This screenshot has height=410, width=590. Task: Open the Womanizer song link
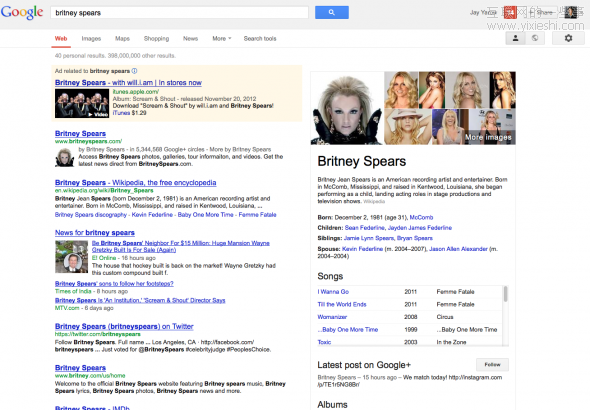332,317
